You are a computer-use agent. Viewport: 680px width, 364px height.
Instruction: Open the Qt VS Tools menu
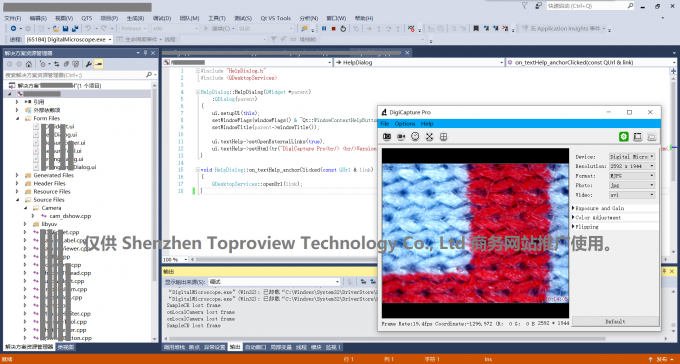(x=275, y=18)
